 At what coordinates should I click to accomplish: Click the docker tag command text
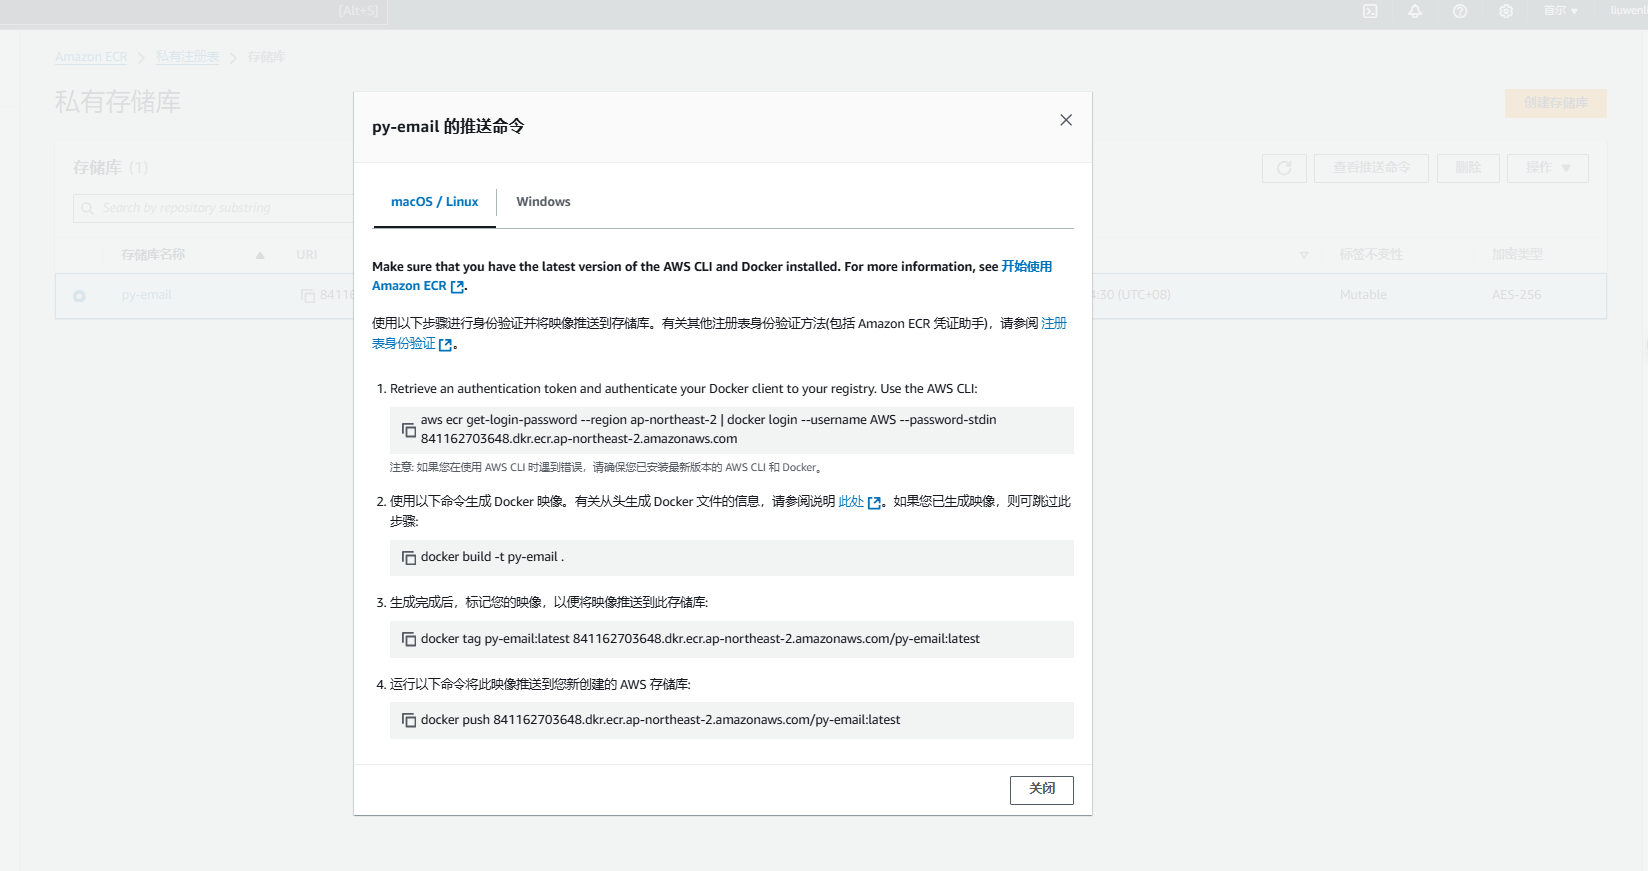click(x=700, y=639)
